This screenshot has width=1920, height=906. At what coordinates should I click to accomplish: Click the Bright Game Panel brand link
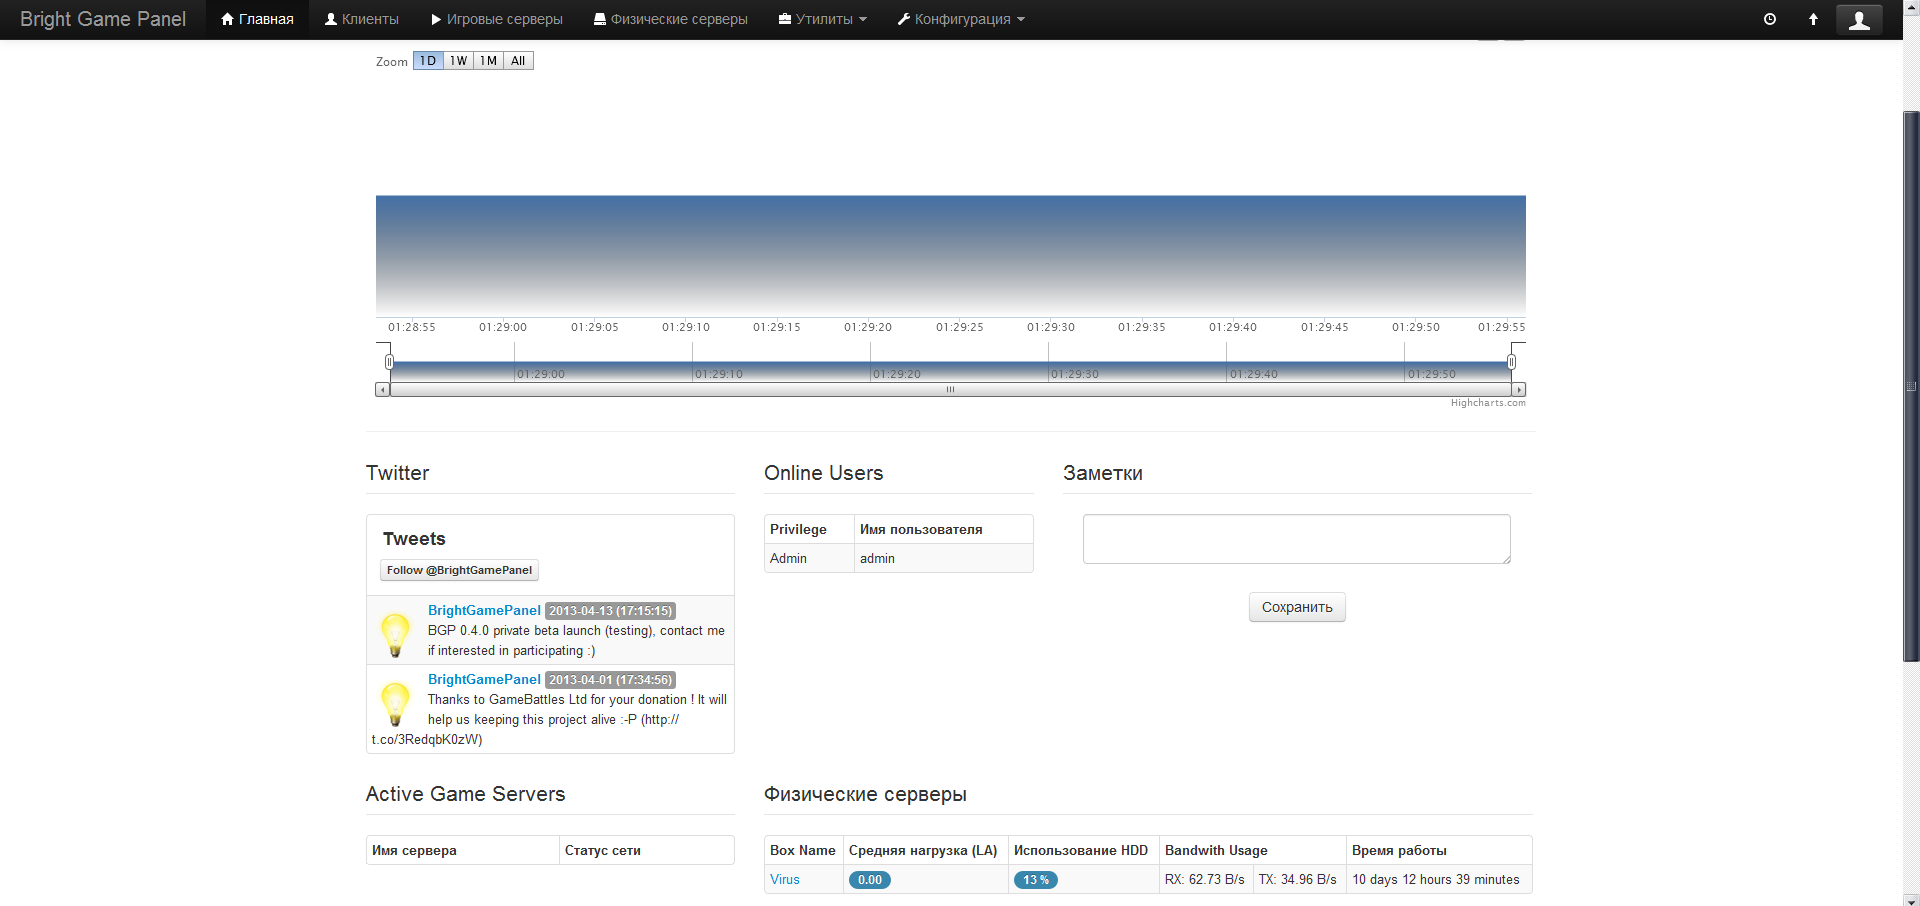click(103, 19)
